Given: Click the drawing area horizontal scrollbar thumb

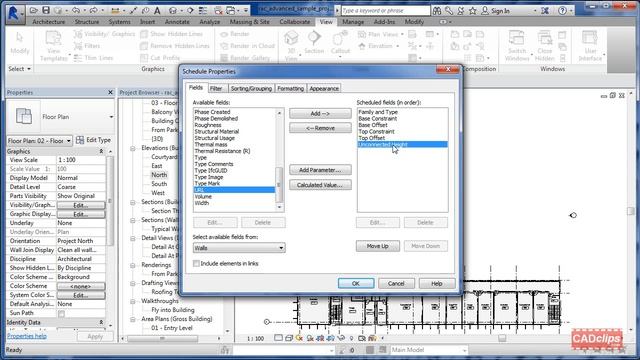Looking at the screenshot, I should (502, 338).
